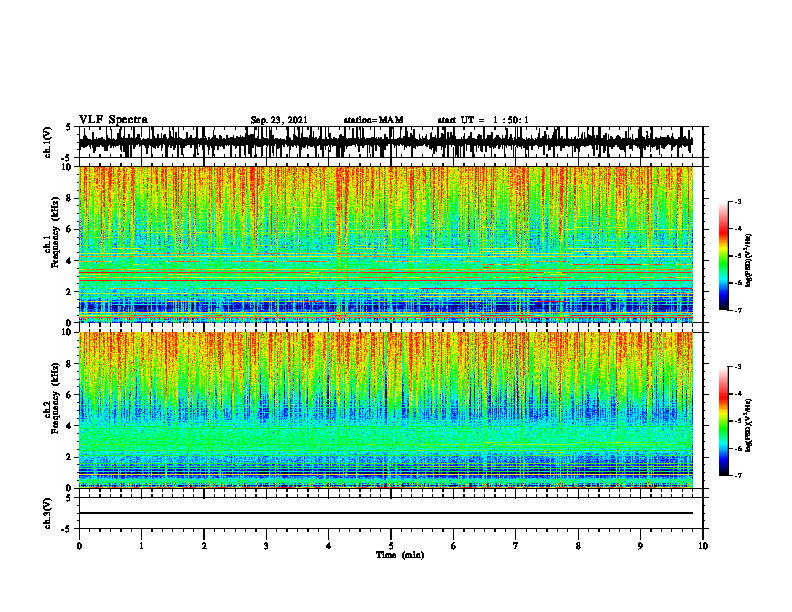
Task: Click the time axis tick labeled 8
Action: [x=578, y=546]
